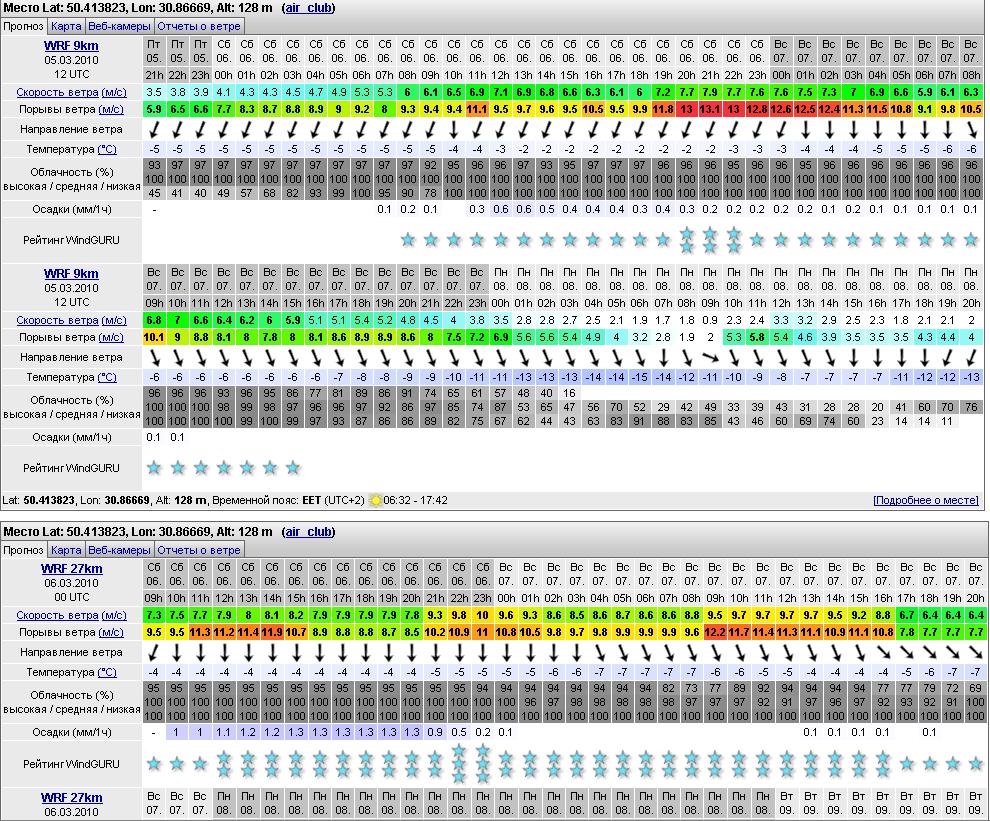Open the WRF 27km link dated 06.03.2010 00 UTC
Image resolution: width=990 pixels, height=821 pixels.
71,569
